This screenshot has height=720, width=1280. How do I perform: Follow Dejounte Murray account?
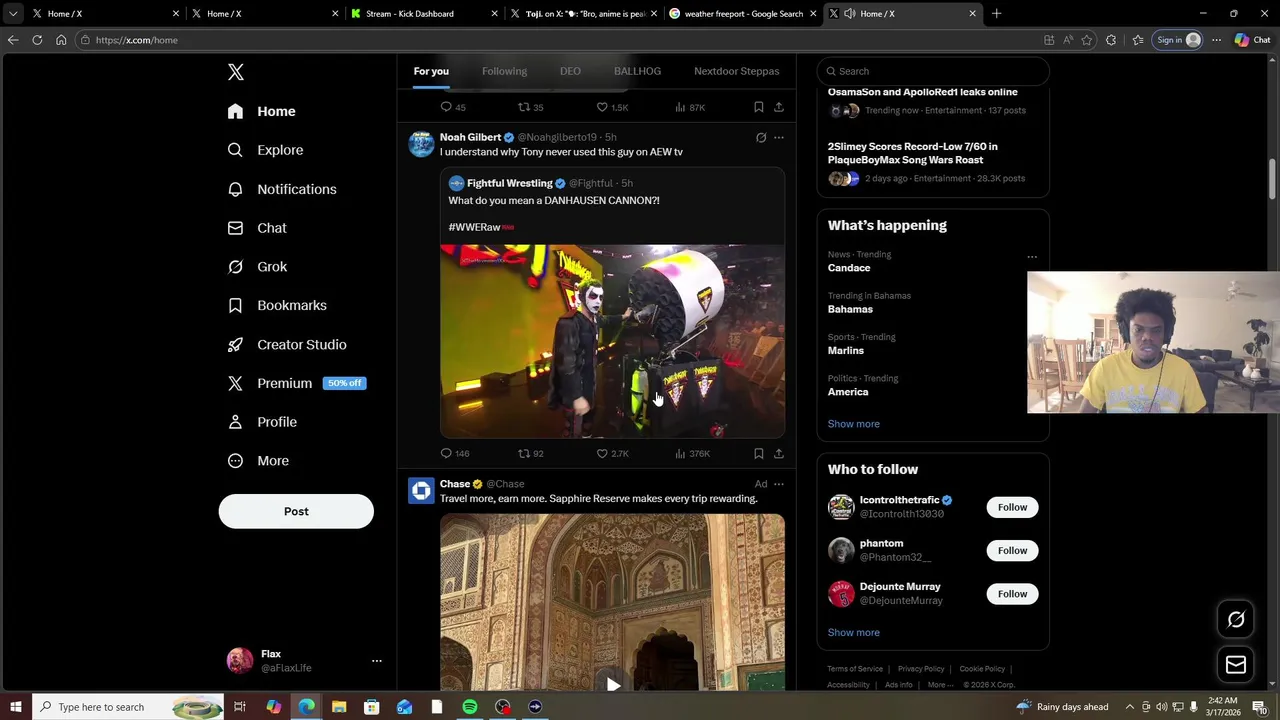[1012, 594]
